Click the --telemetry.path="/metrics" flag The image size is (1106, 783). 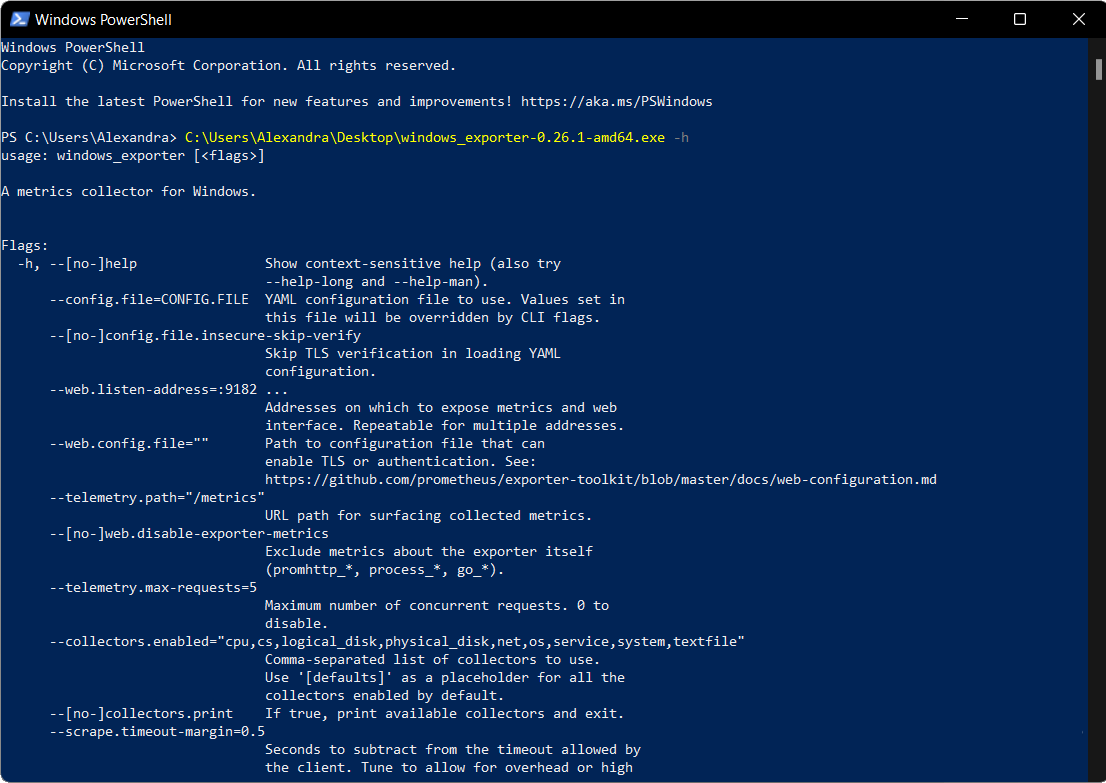pos(157,498)
